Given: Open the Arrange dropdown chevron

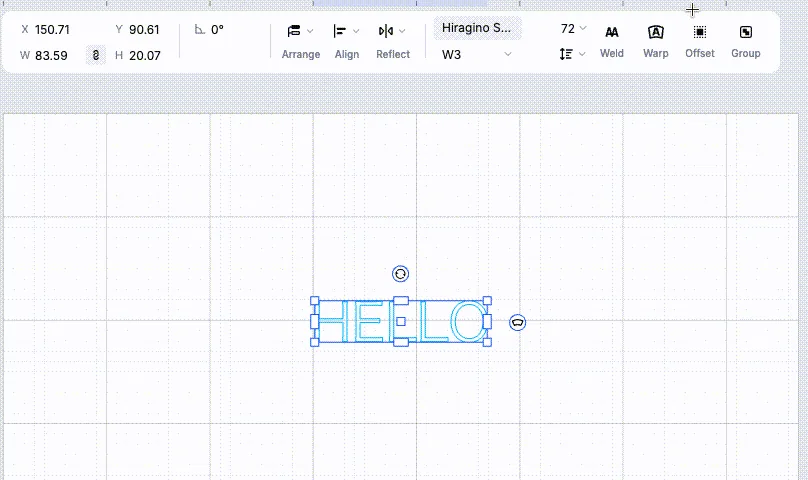Looking at the screenshot, I should [x=310, y=31].
